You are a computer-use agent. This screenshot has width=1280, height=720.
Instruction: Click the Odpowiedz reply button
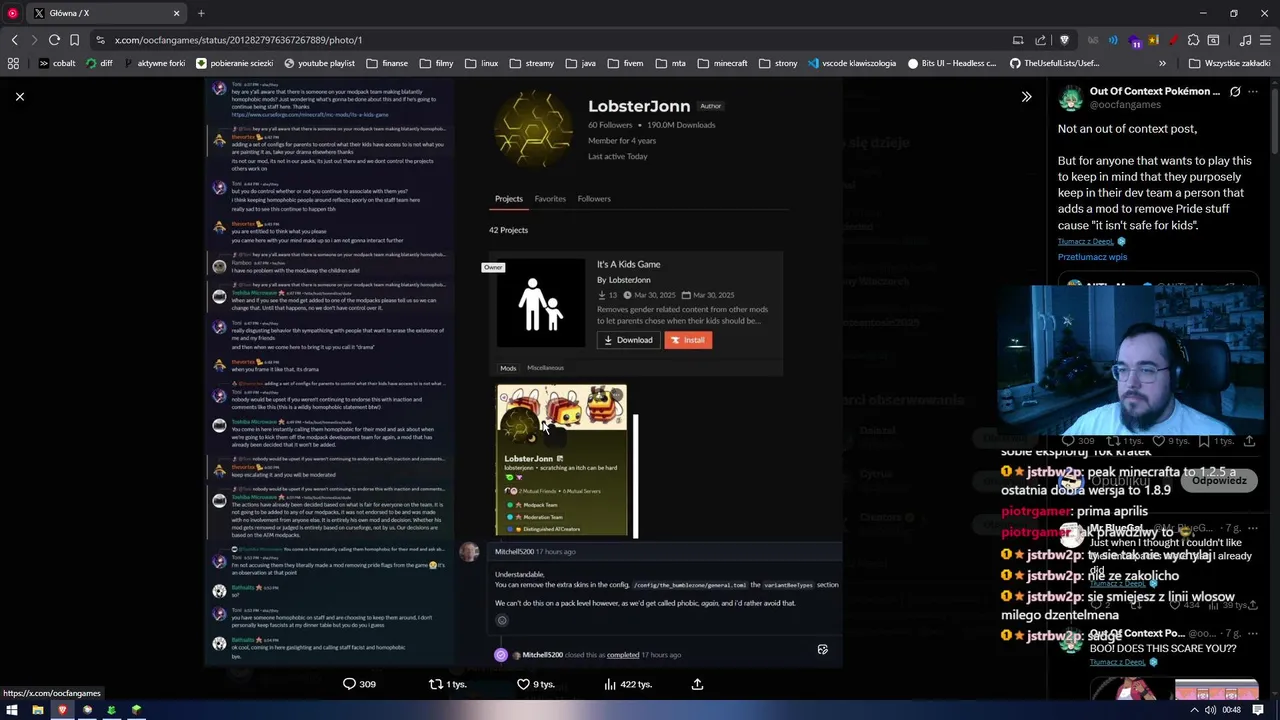(1219, 480)
